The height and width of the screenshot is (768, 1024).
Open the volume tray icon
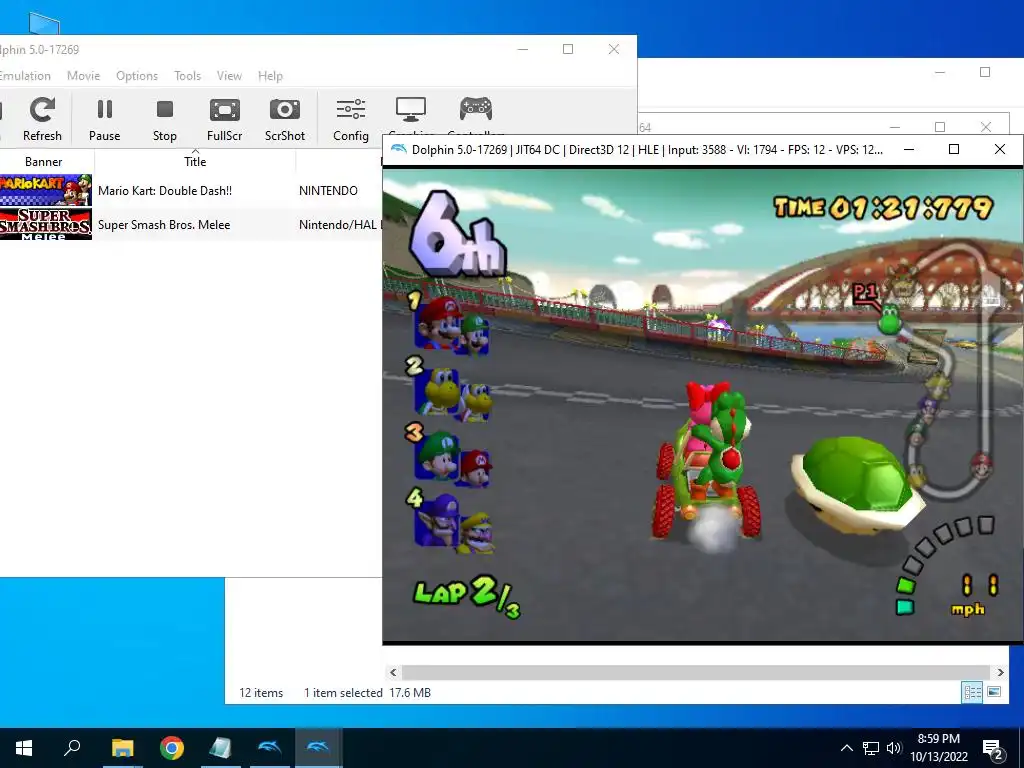point(894,748)
